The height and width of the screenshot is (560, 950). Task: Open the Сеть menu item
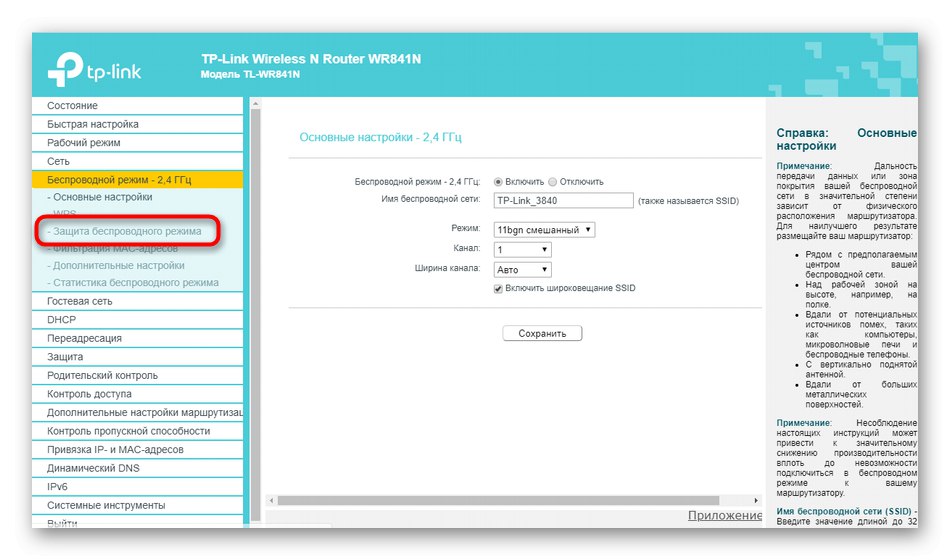tap(138, 162)
